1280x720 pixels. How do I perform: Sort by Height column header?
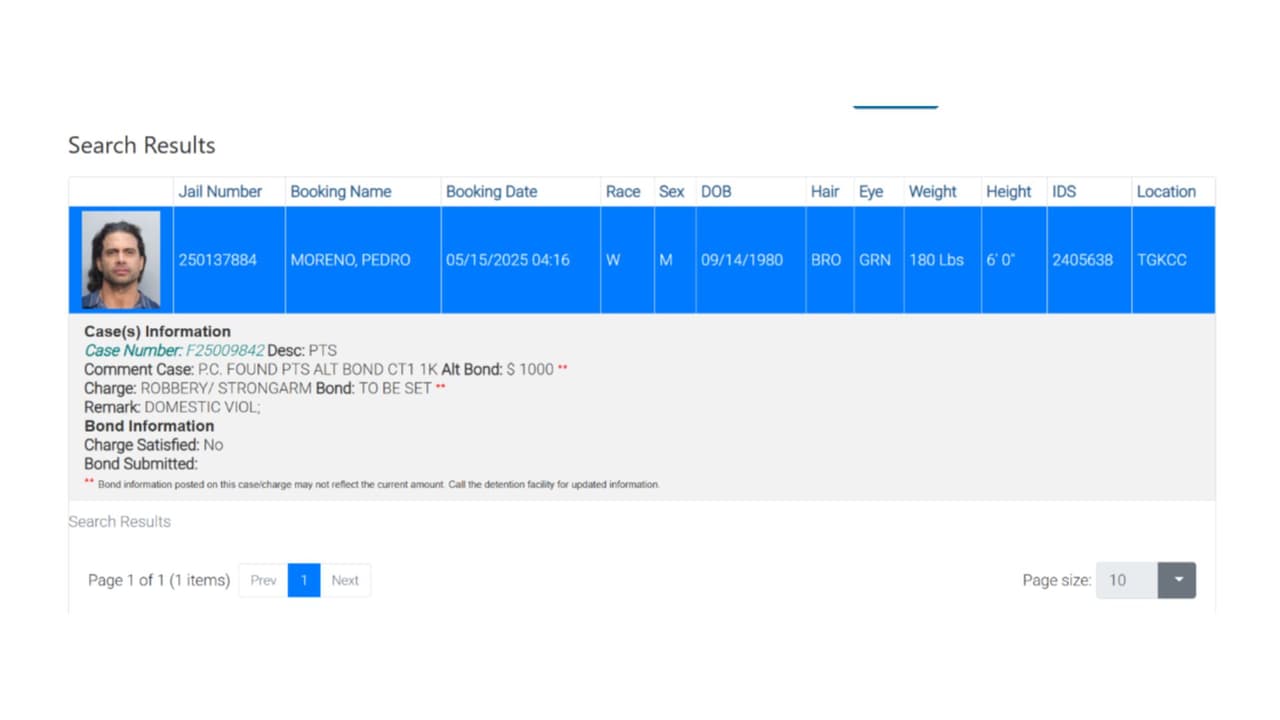click(1008, 192)
